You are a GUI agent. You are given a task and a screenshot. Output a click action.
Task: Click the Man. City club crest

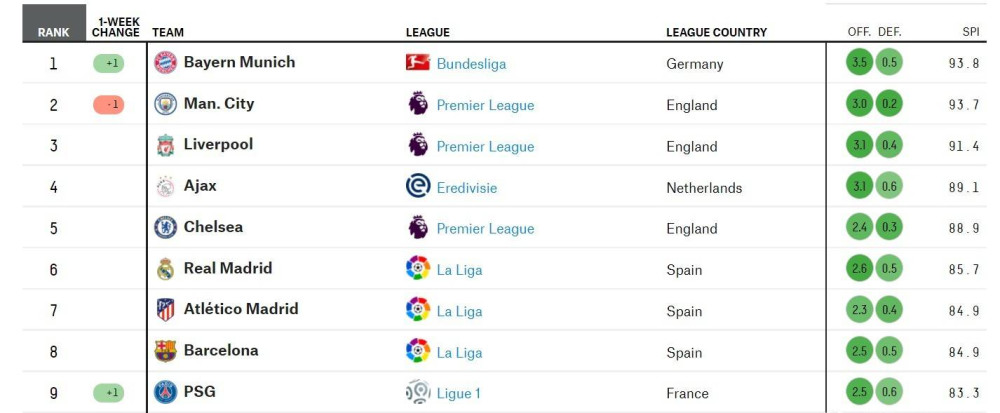[165, 104]
